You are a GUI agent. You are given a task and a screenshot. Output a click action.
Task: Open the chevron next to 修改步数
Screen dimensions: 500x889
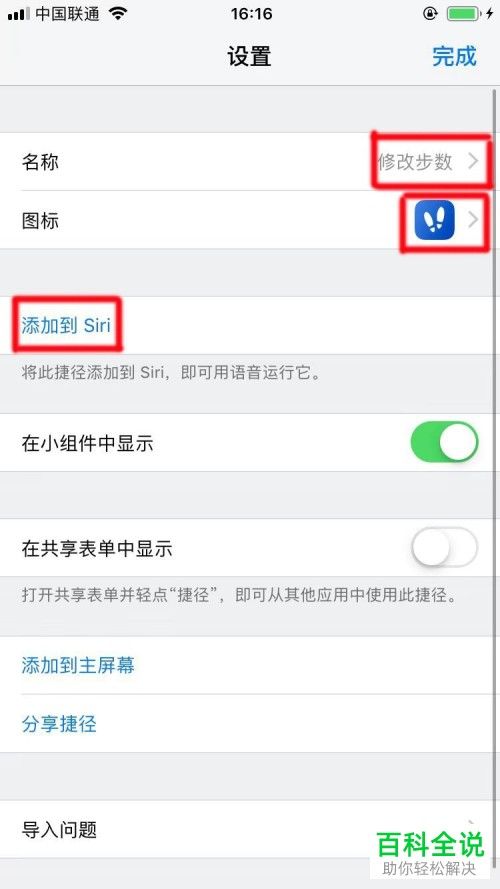(473, 162)
